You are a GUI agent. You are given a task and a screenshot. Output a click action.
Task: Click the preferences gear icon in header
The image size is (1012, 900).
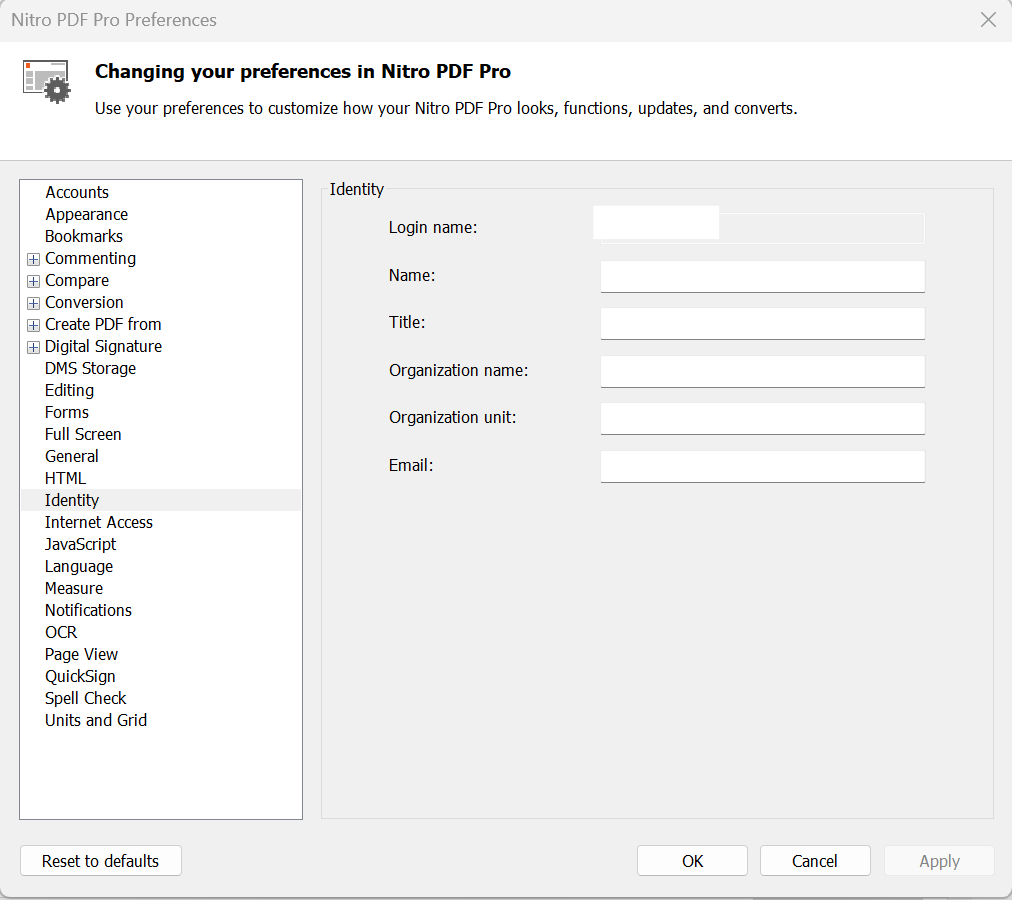[46, 81]
